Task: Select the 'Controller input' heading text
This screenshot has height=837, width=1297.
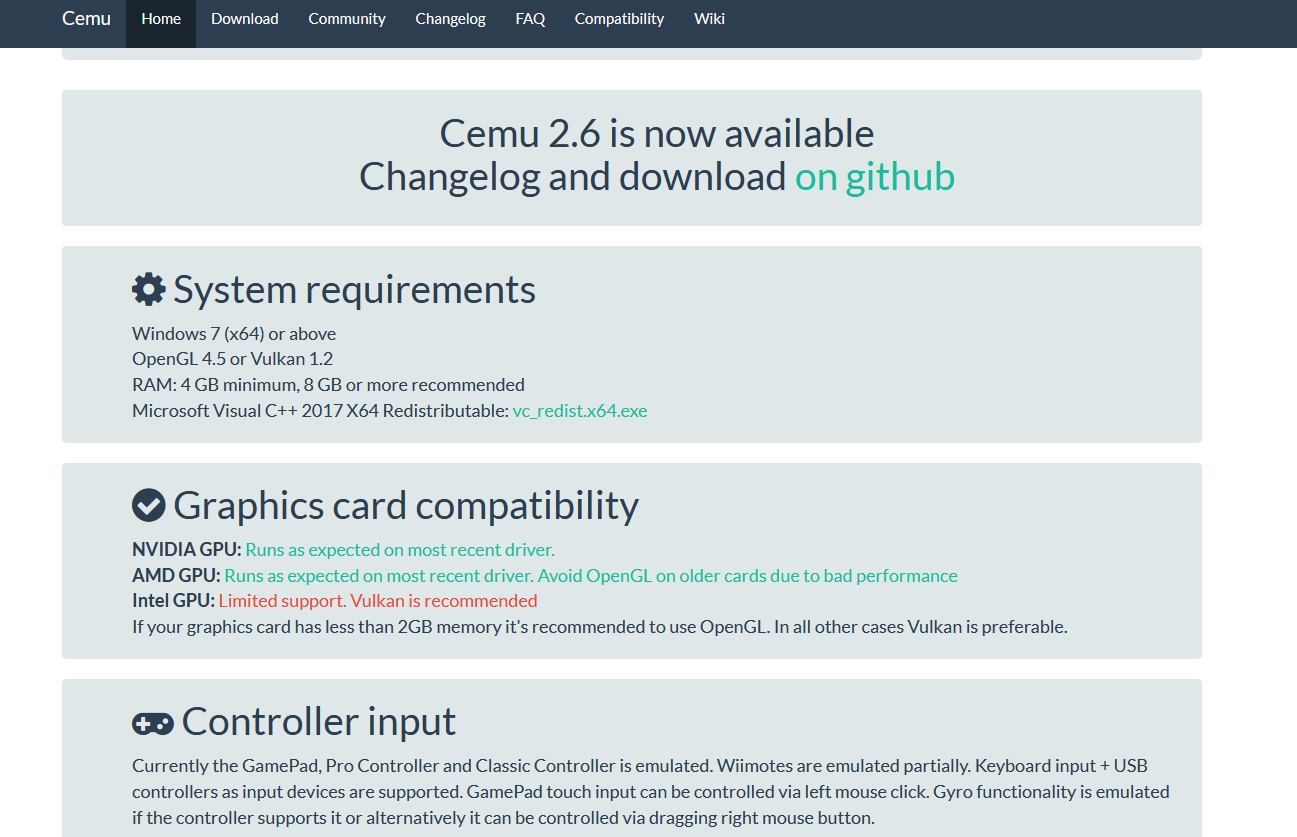Action: click(319, 722)
